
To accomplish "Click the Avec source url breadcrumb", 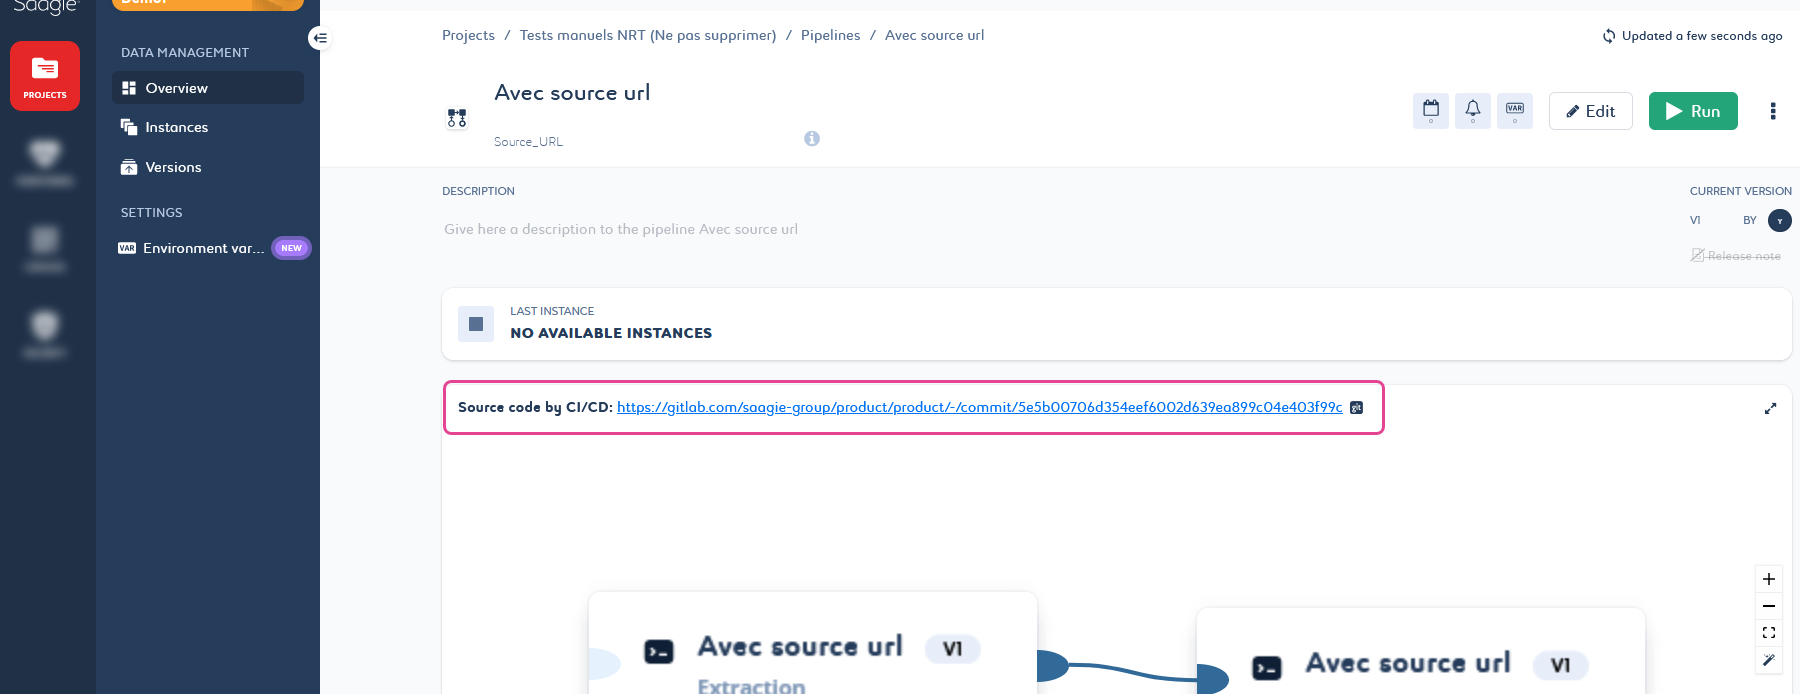I will 934,35.
